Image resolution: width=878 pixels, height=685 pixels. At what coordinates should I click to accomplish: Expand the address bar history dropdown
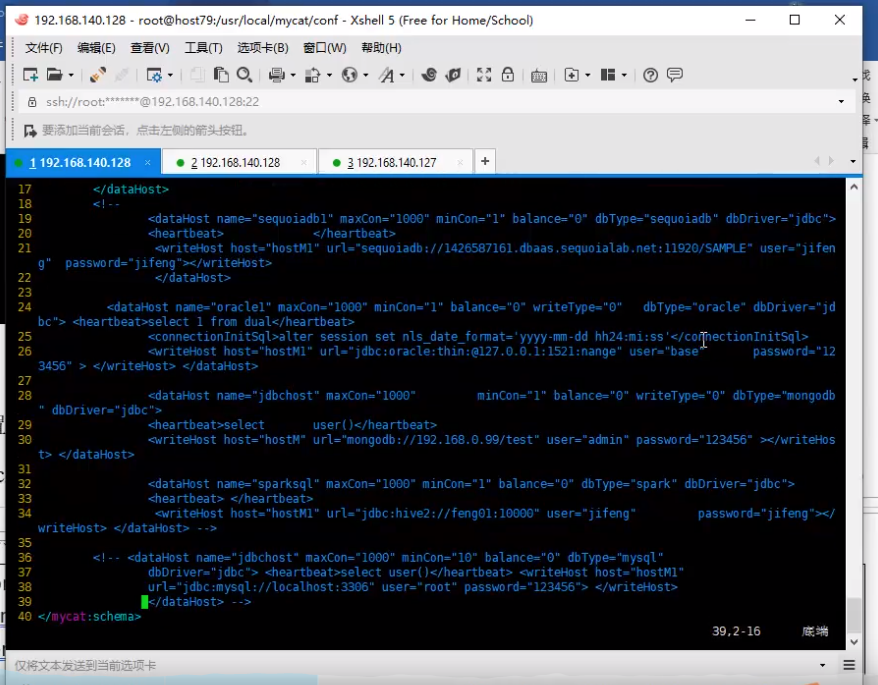[x=841, y=101]
